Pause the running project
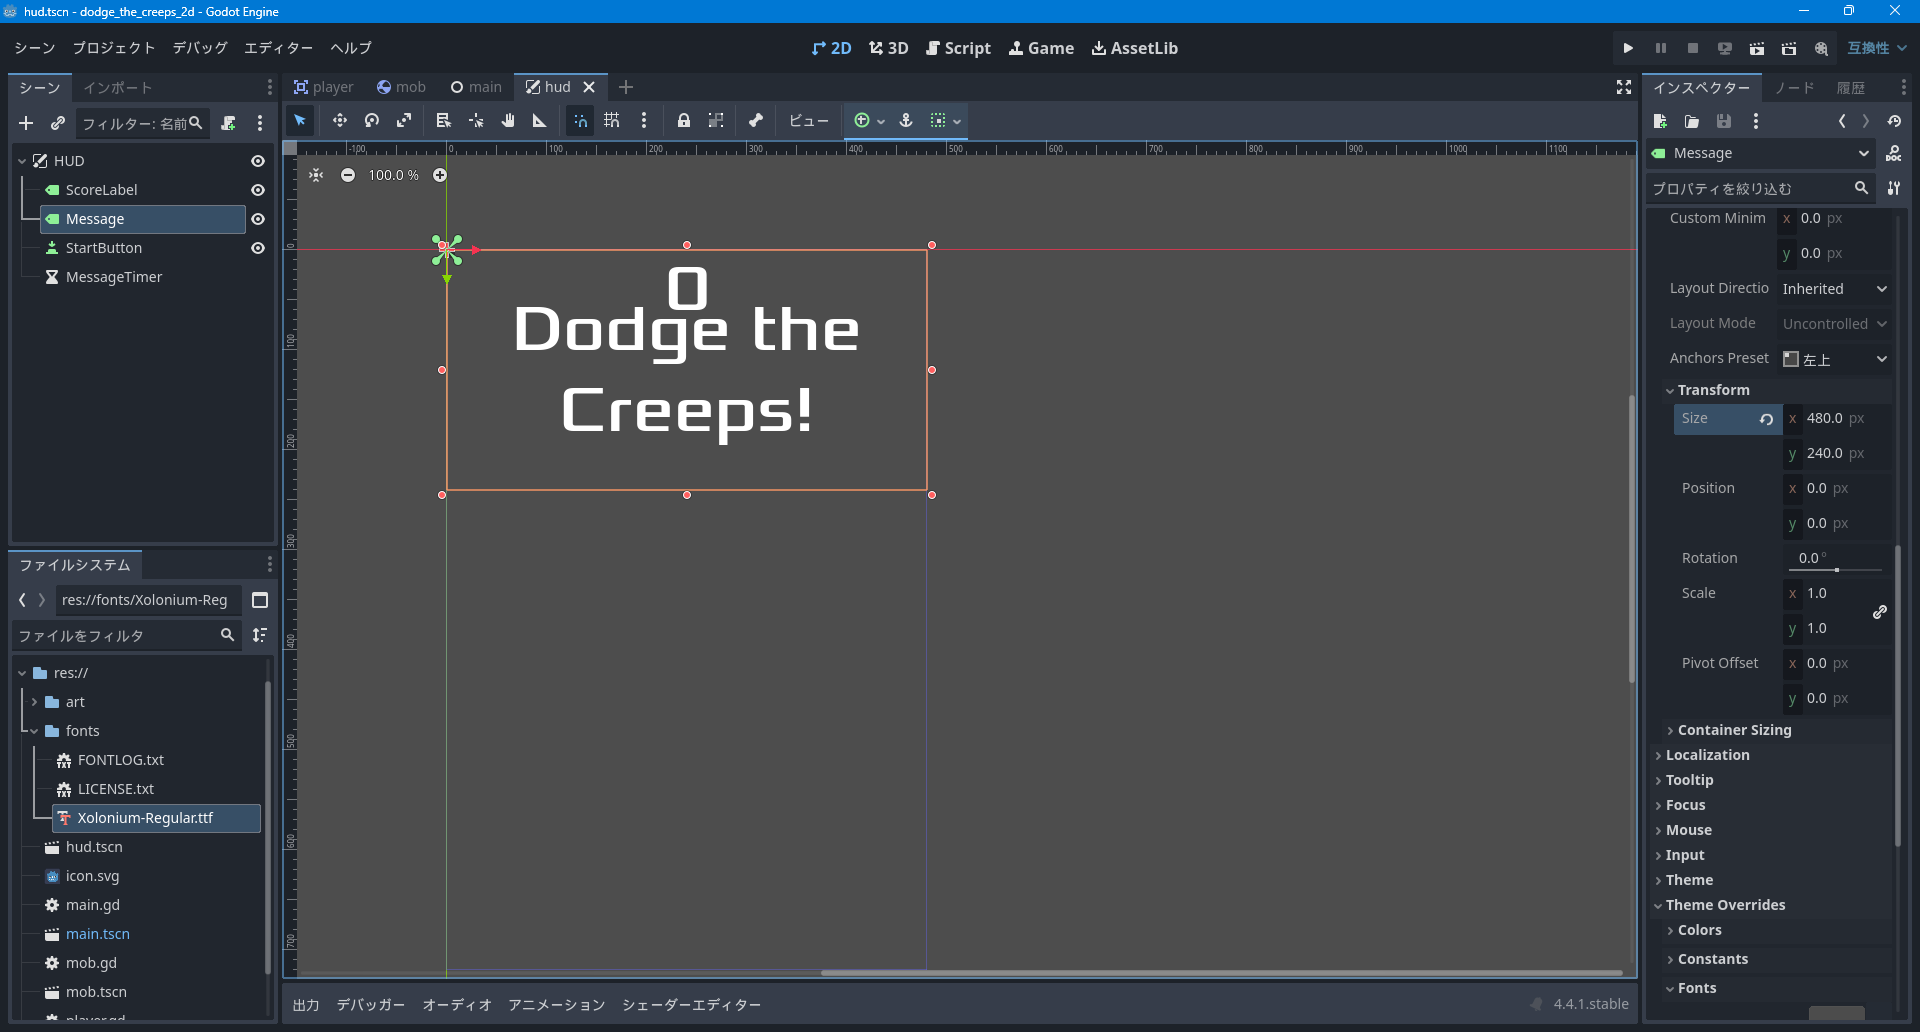The width and height of the screenshot is (1920, 1032). (1660, 48)
